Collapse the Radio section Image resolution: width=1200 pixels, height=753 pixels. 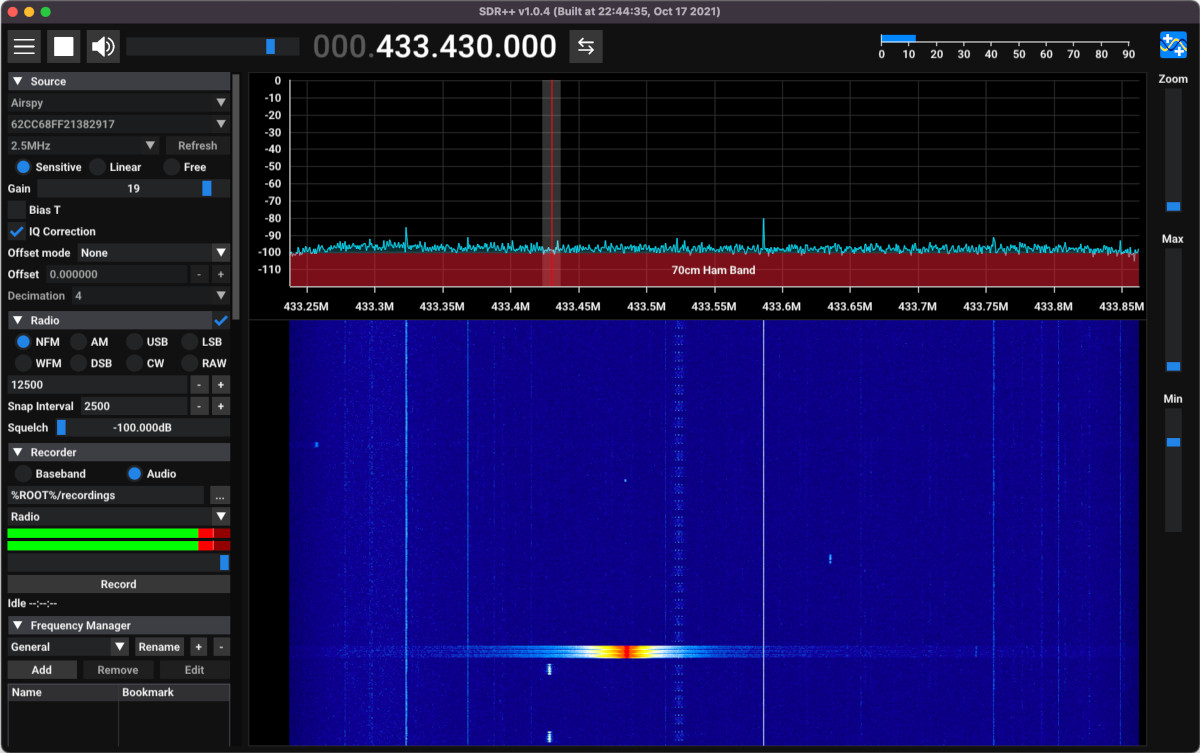coord(109,320)
